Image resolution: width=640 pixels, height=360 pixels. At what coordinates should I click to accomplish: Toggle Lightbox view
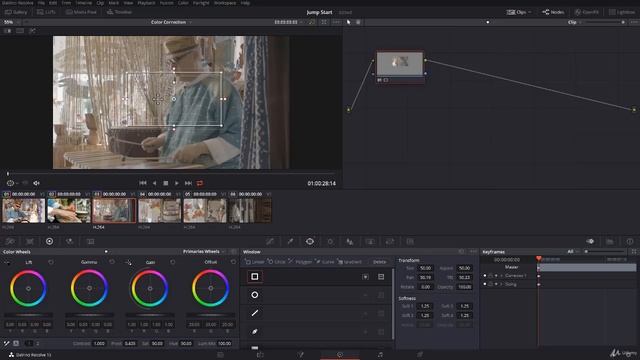[x=622, y=12]
